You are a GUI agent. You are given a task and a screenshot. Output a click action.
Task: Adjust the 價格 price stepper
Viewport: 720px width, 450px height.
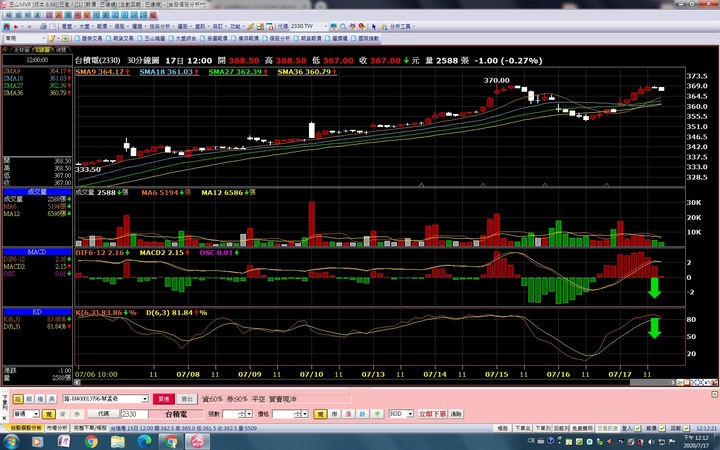(297, 414)
